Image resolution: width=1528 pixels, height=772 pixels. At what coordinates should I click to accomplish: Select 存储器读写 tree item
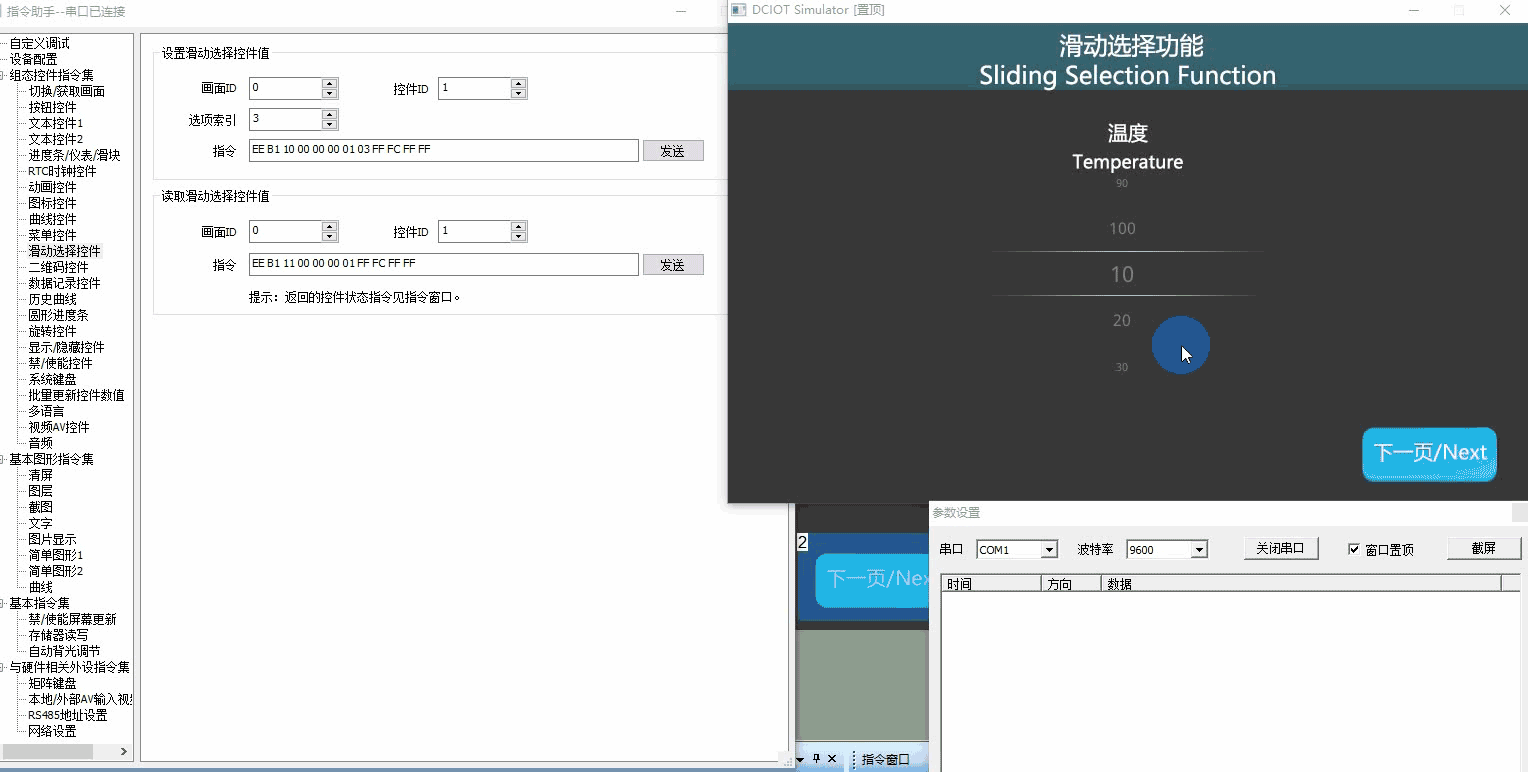[58, 635]
